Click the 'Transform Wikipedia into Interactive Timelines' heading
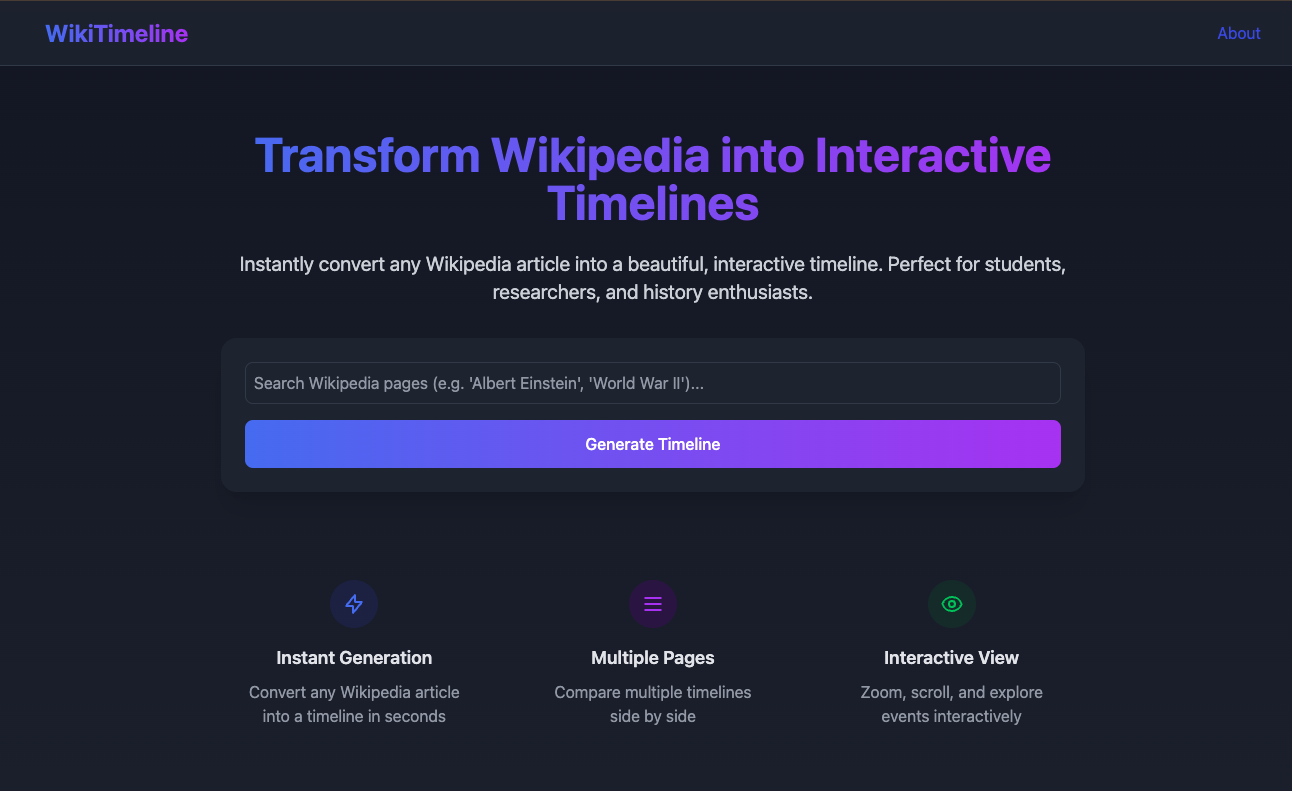1292x791 pixels. click(653, 180)
